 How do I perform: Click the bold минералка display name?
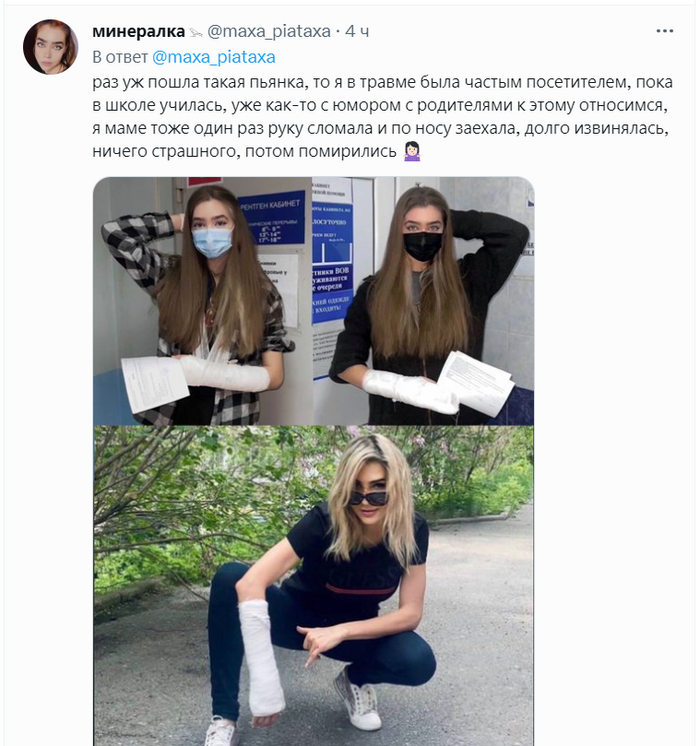[138, 31]
